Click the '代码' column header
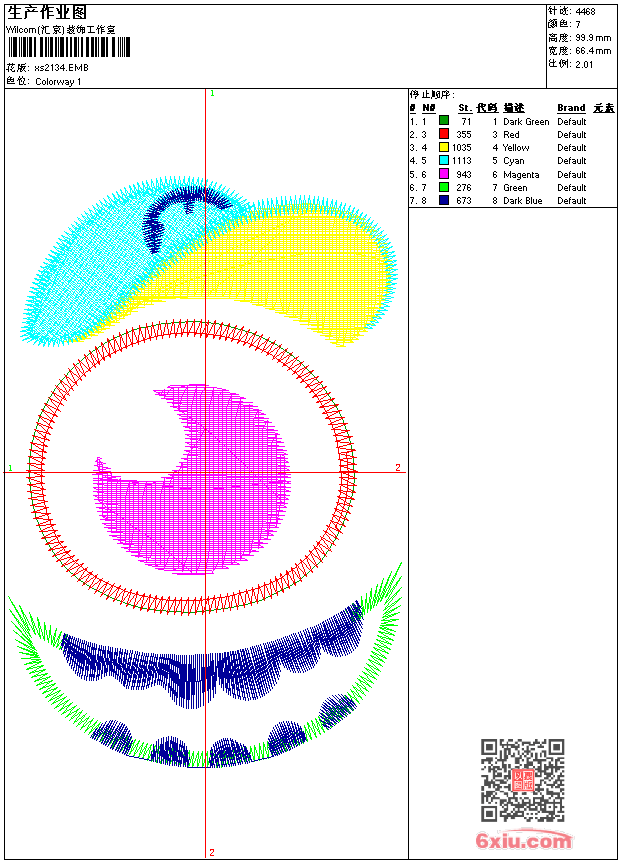The image size is (620, 860). (487, 108)
